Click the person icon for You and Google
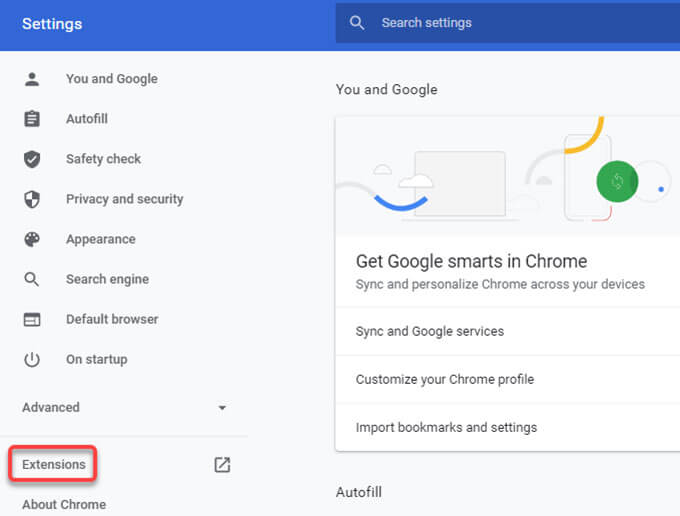This screenshot has width=680, height=516. [32, 79]
